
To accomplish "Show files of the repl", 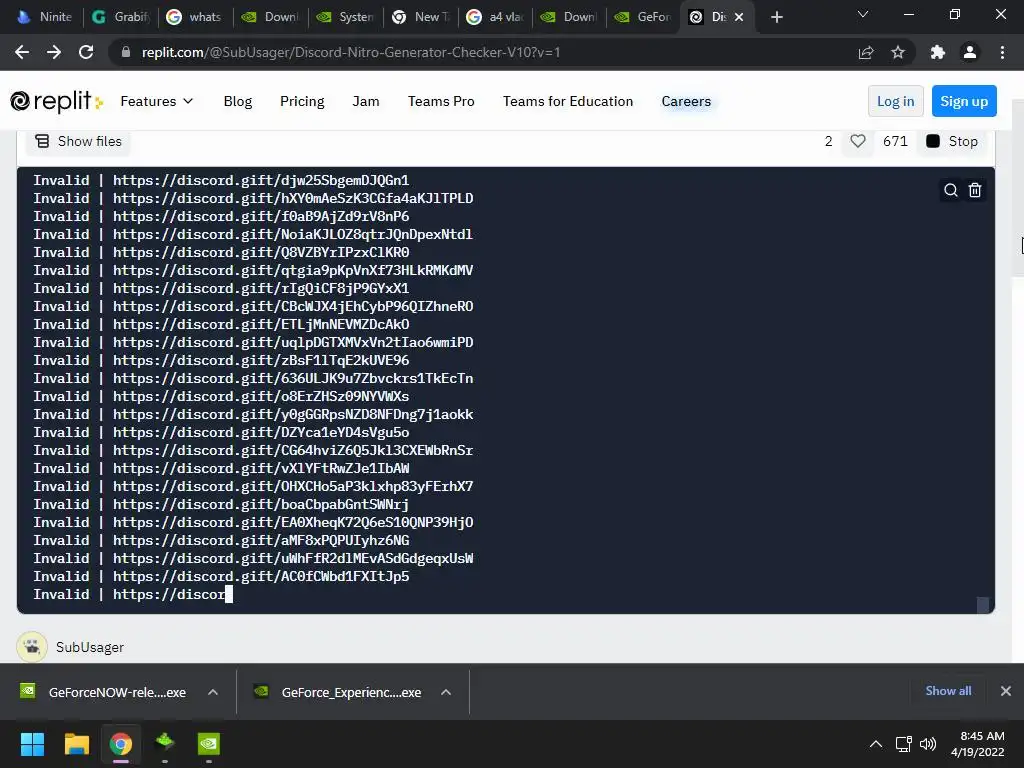I will click(x=78, y=141).
